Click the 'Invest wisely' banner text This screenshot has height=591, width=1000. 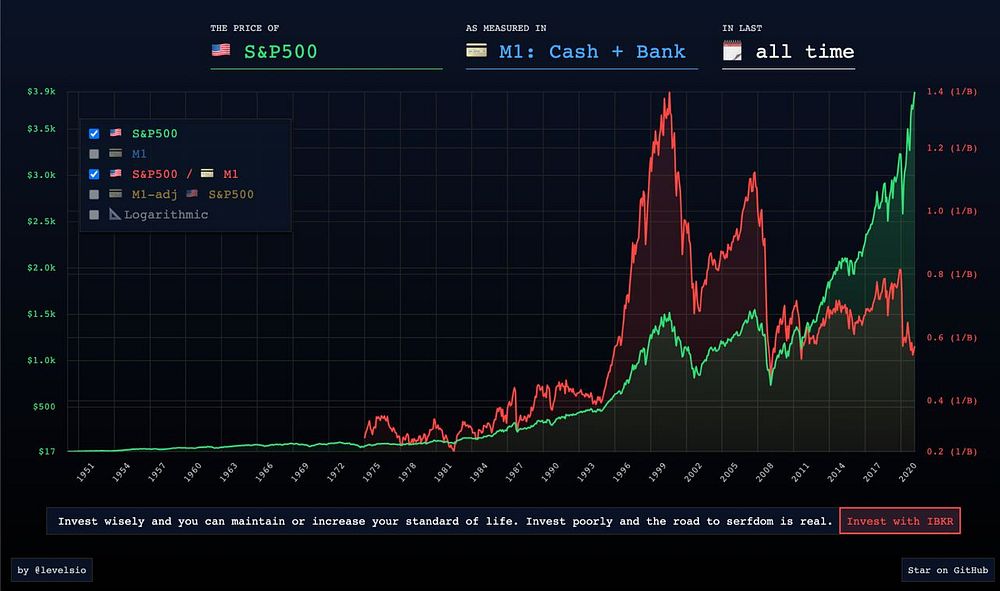coord(445,522)
